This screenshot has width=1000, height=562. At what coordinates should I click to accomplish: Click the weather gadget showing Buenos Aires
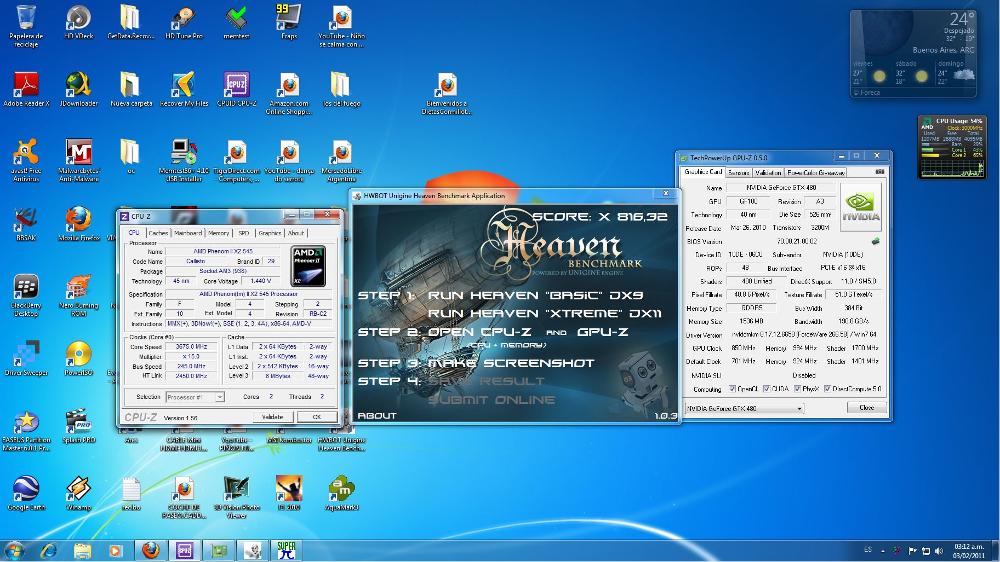(913, 54)
